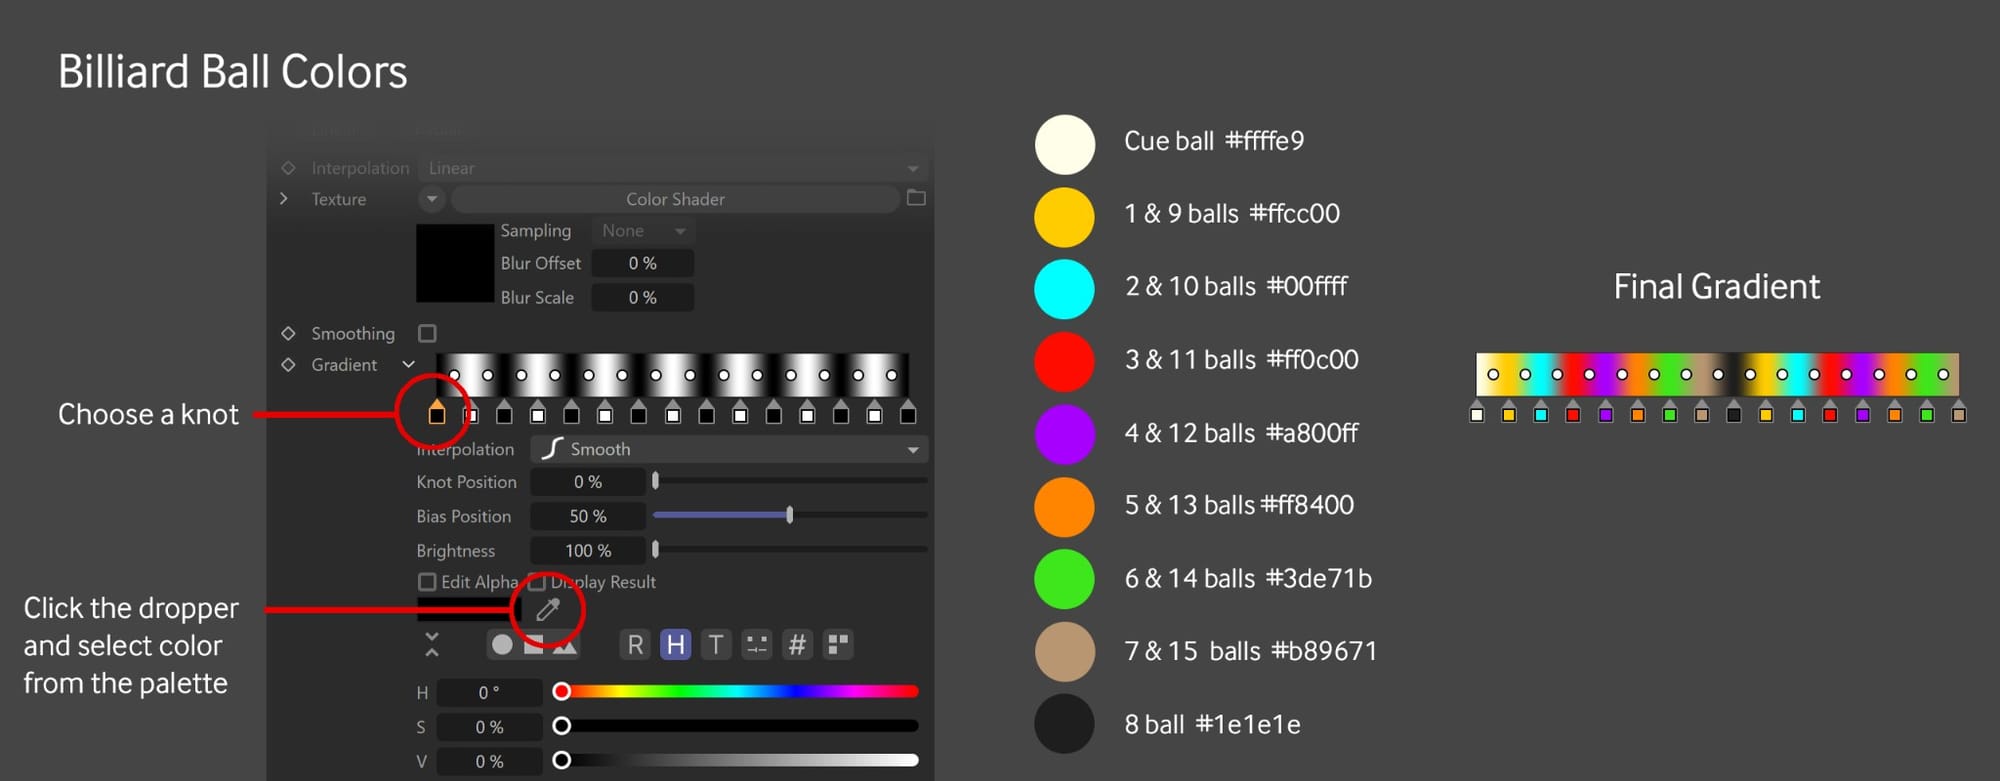Click the Knot Position 0 % field
Image resolution: width=2000 pixels, height=781 pixels.
coord(588,482)
